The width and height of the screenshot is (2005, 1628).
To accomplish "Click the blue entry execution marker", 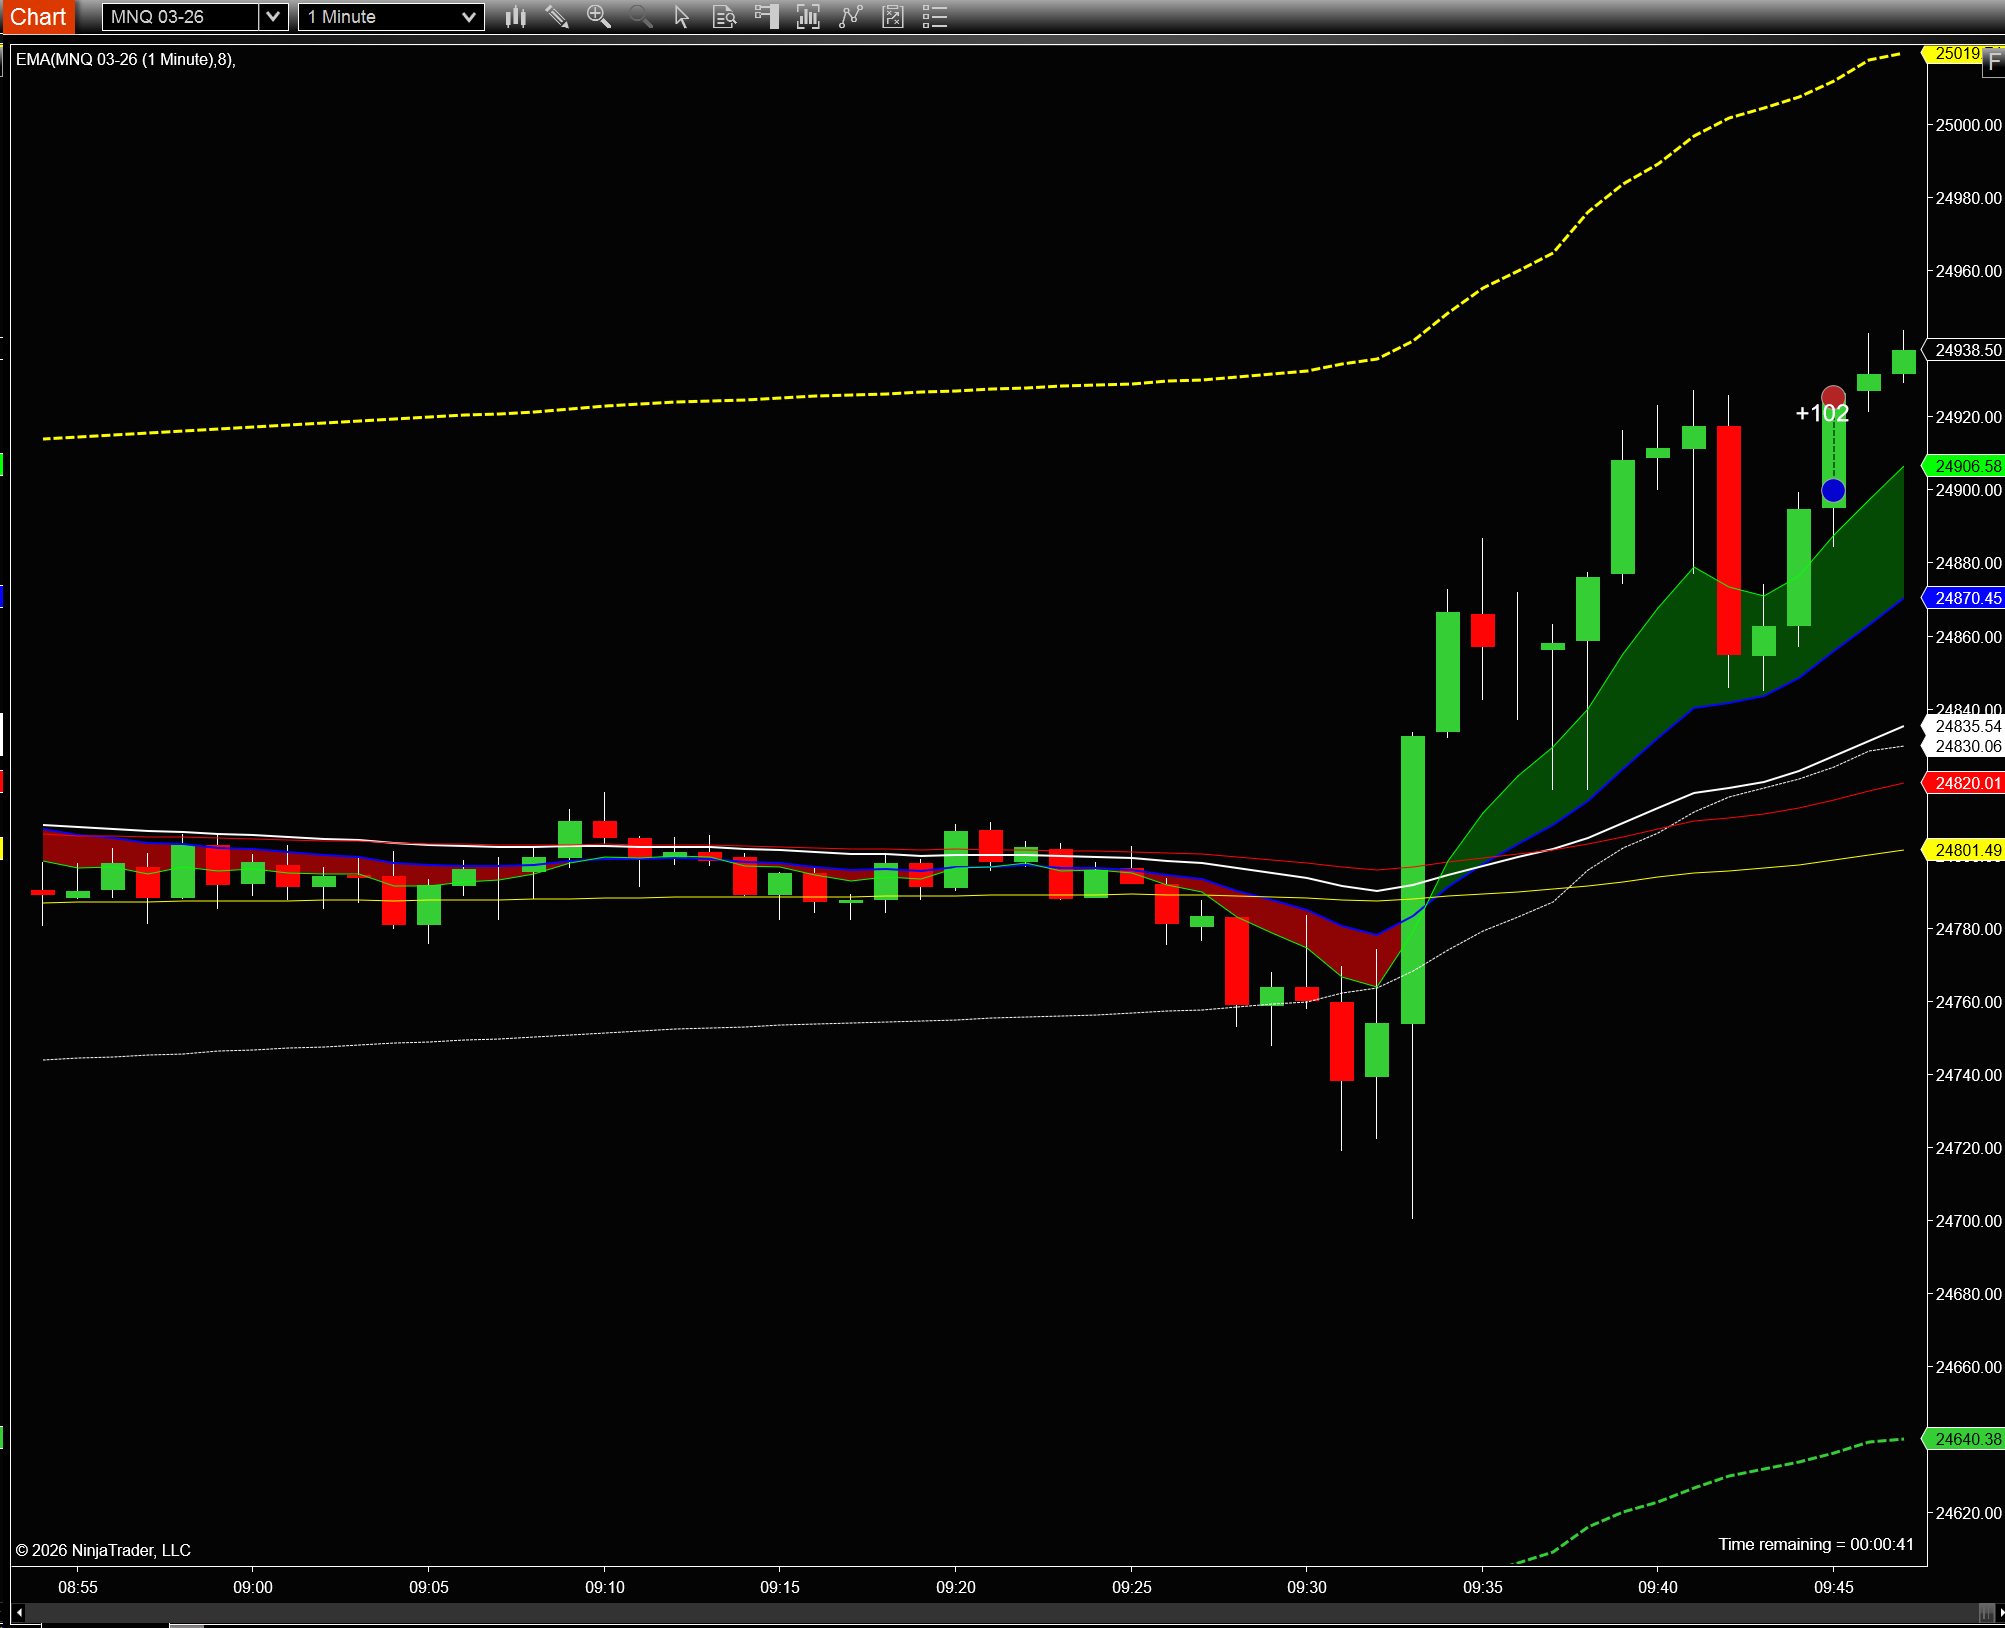I will click(1833, 491).
